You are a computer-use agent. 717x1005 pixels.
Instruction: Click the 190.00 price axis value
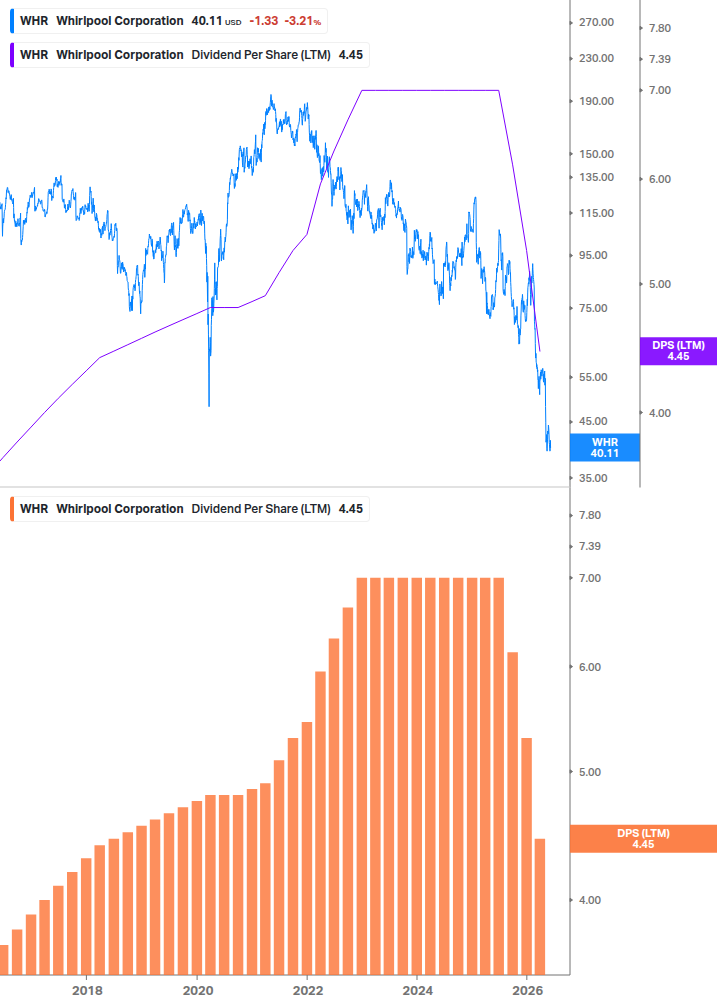(x=597, y=101)
